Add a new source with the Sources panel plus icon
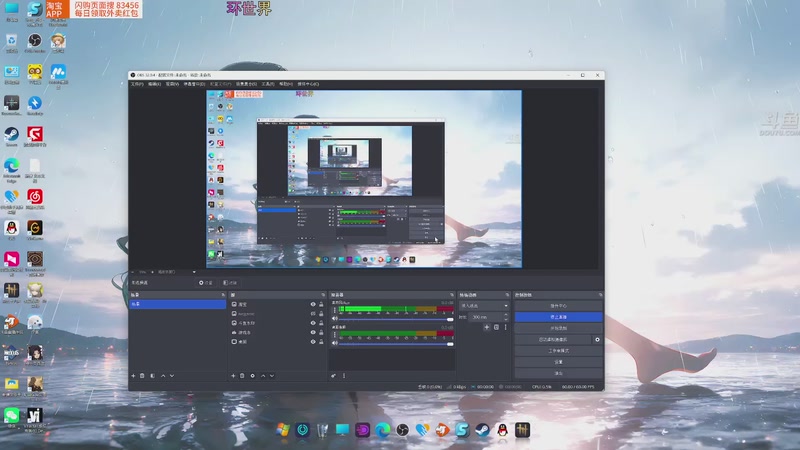This screenshot has width=800, height=450. 233,376
